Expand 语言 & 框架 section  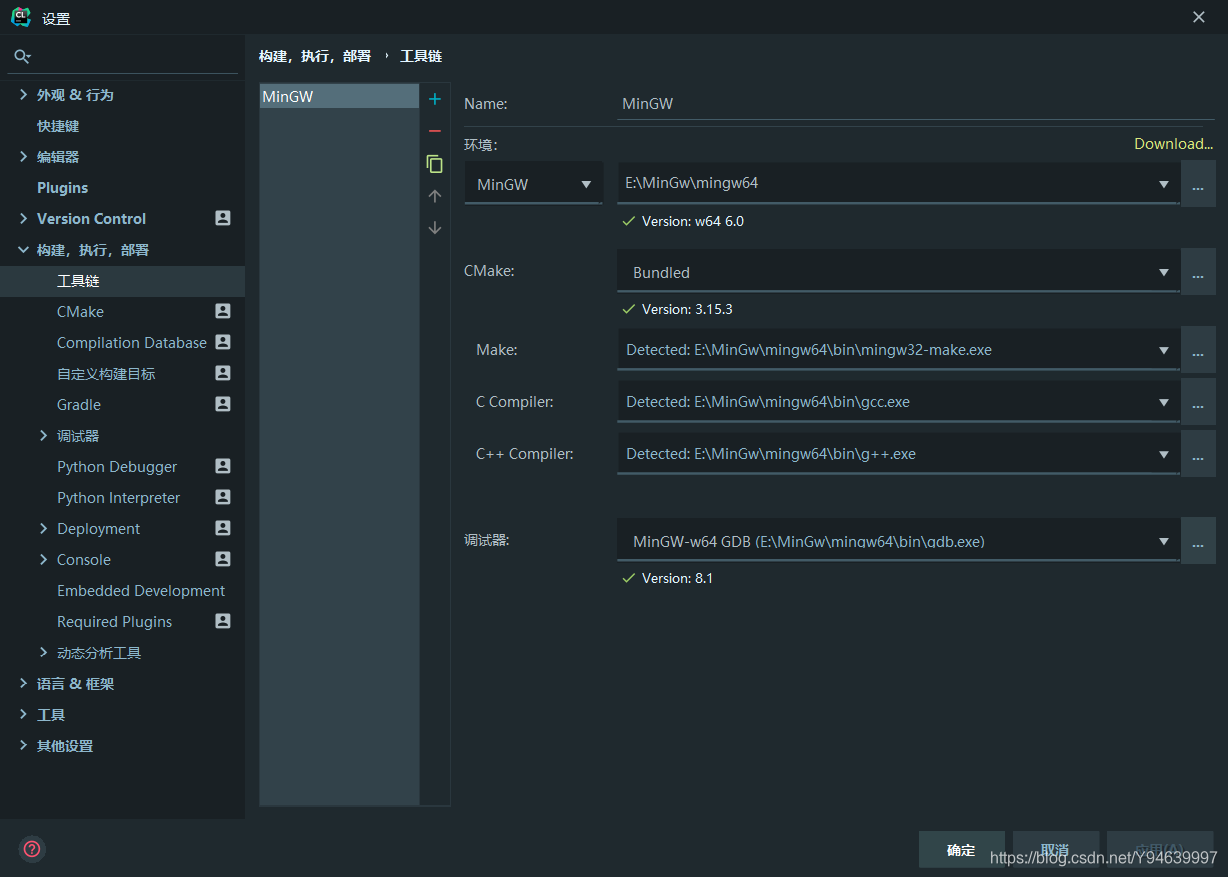(23, 683)
